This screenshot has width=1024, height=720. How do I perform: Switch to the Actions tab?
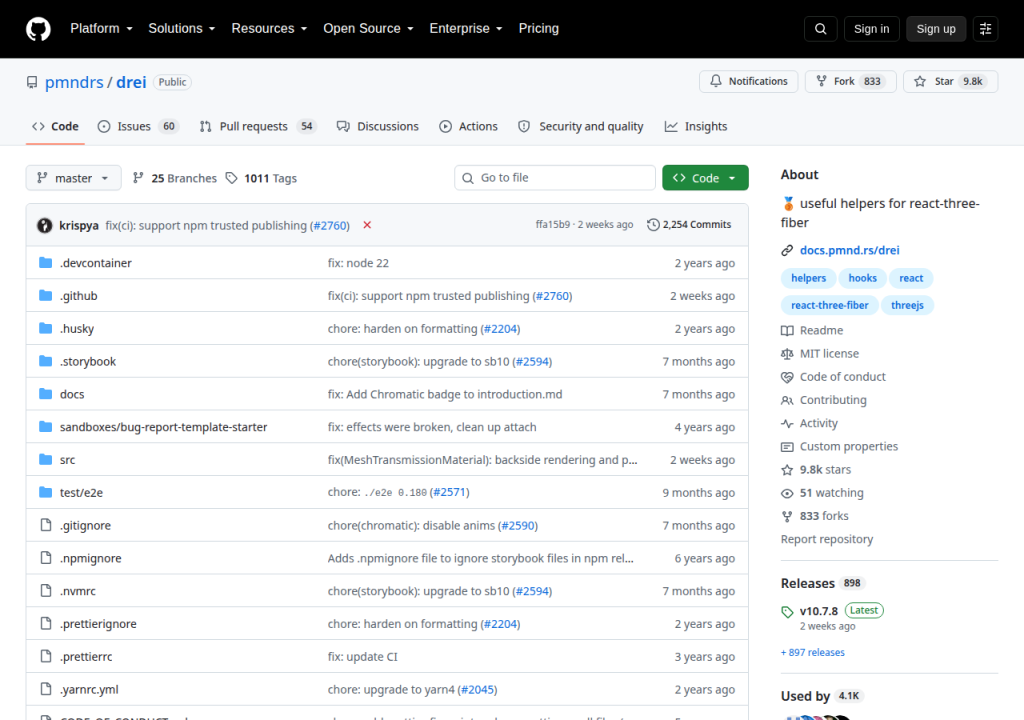click(x=468, y=127)
